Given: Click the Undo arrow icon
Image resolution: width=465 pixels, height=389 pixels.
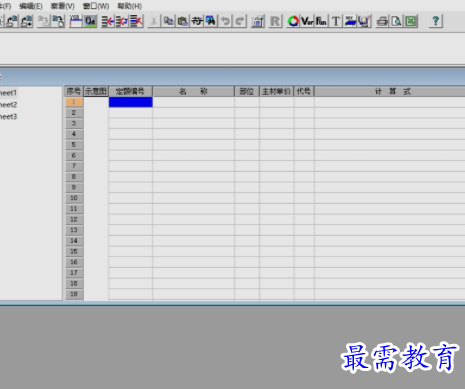Looking at the screenshot, I should click(225, 21).
